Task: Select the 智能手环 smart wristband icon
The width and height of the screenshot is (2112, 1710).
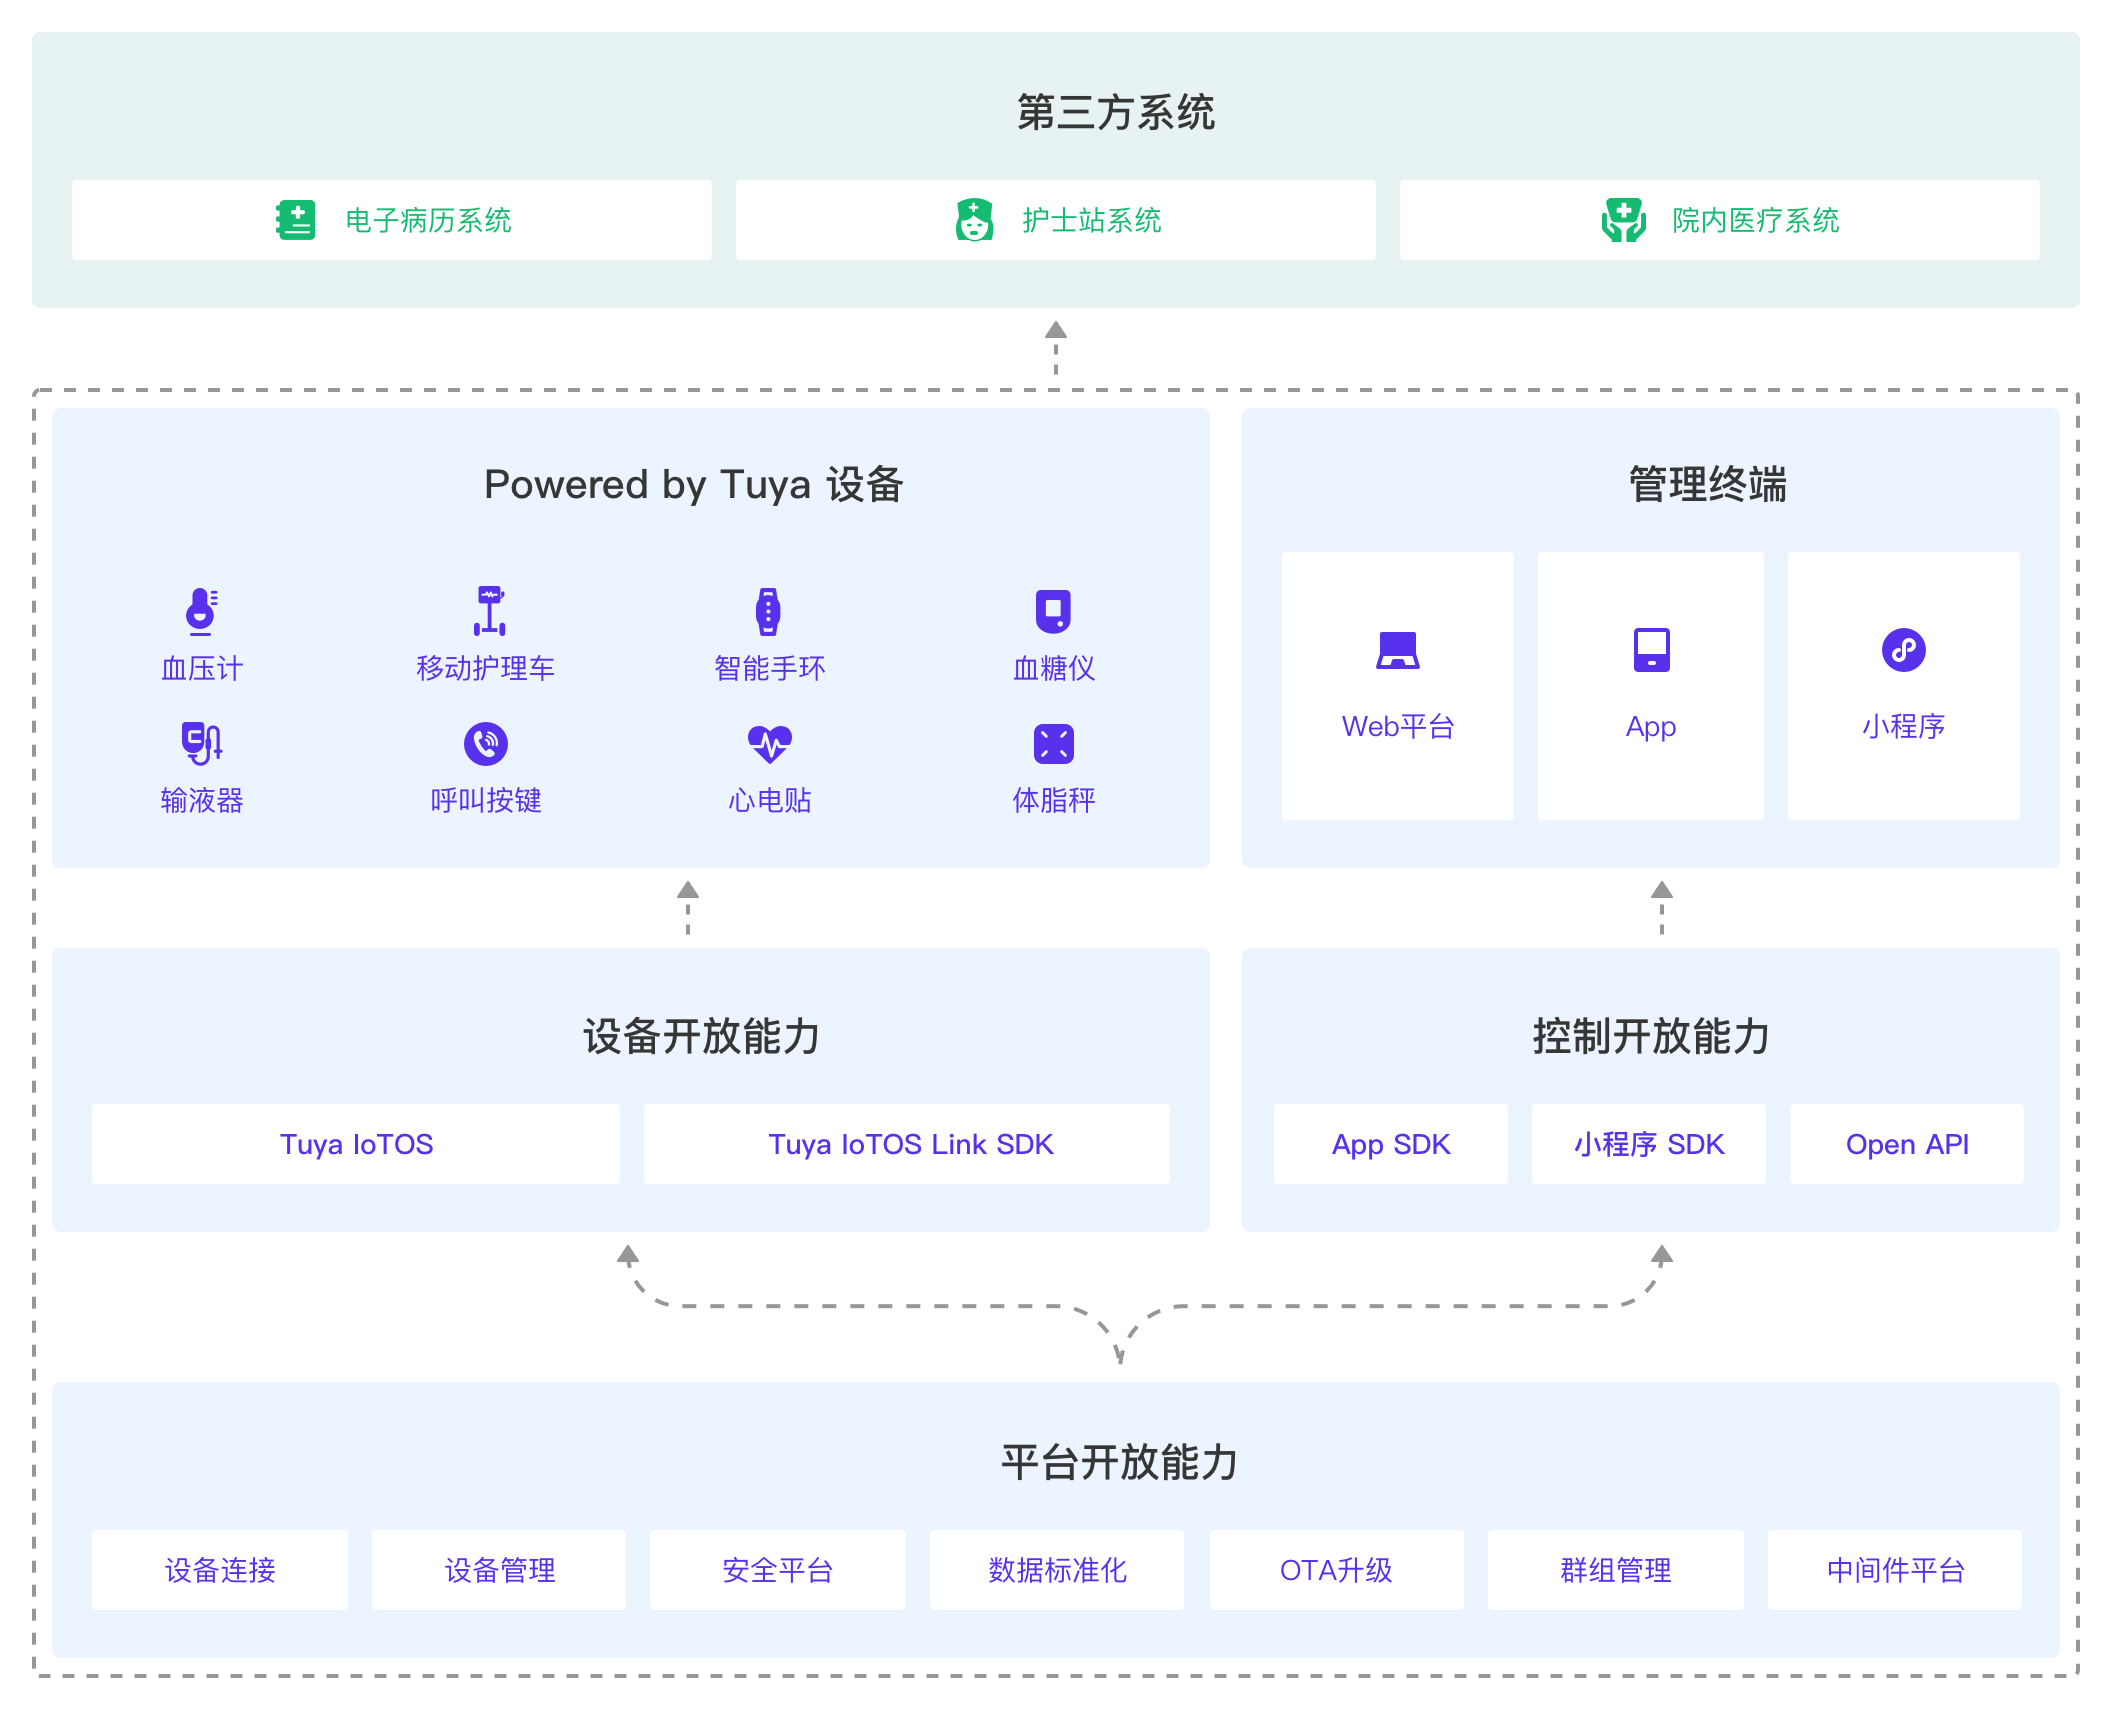Action: pyautogui.click(x=768, y=611)
